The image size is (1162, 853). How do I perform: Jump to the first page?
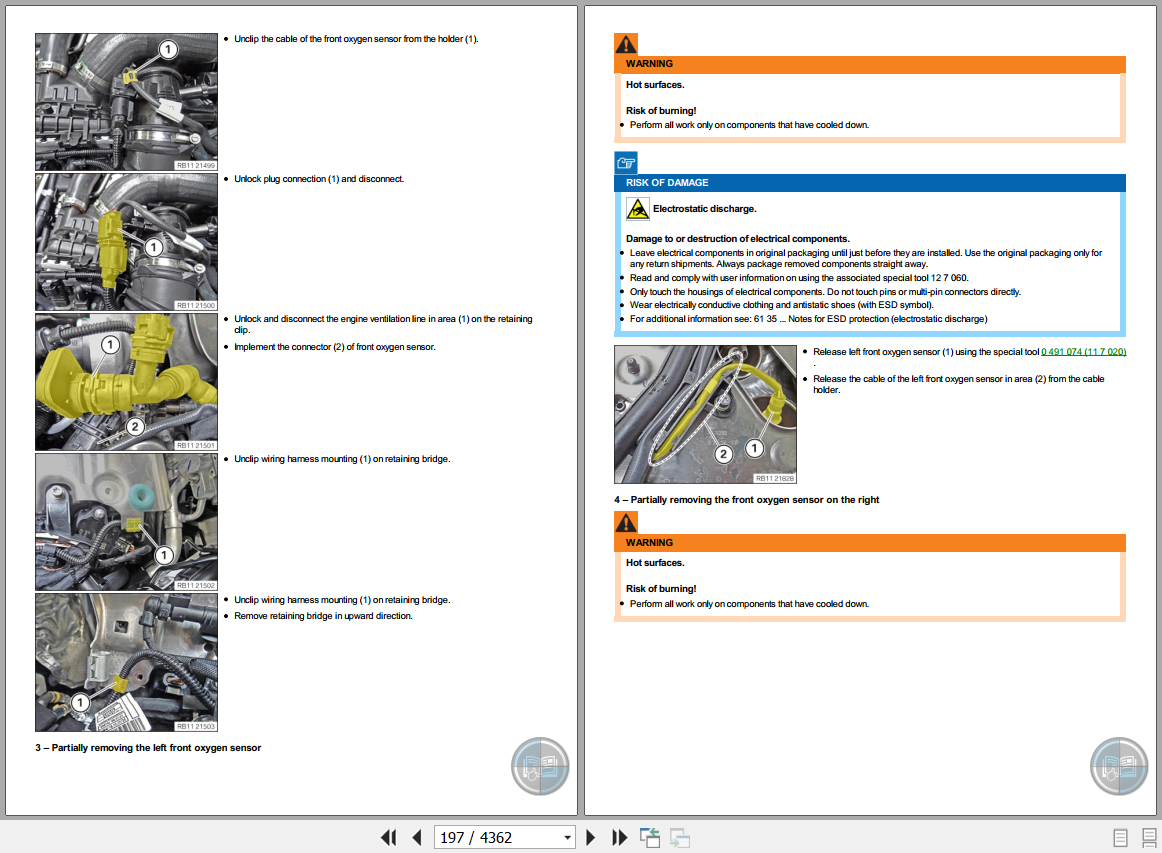(x=388, y=837)
